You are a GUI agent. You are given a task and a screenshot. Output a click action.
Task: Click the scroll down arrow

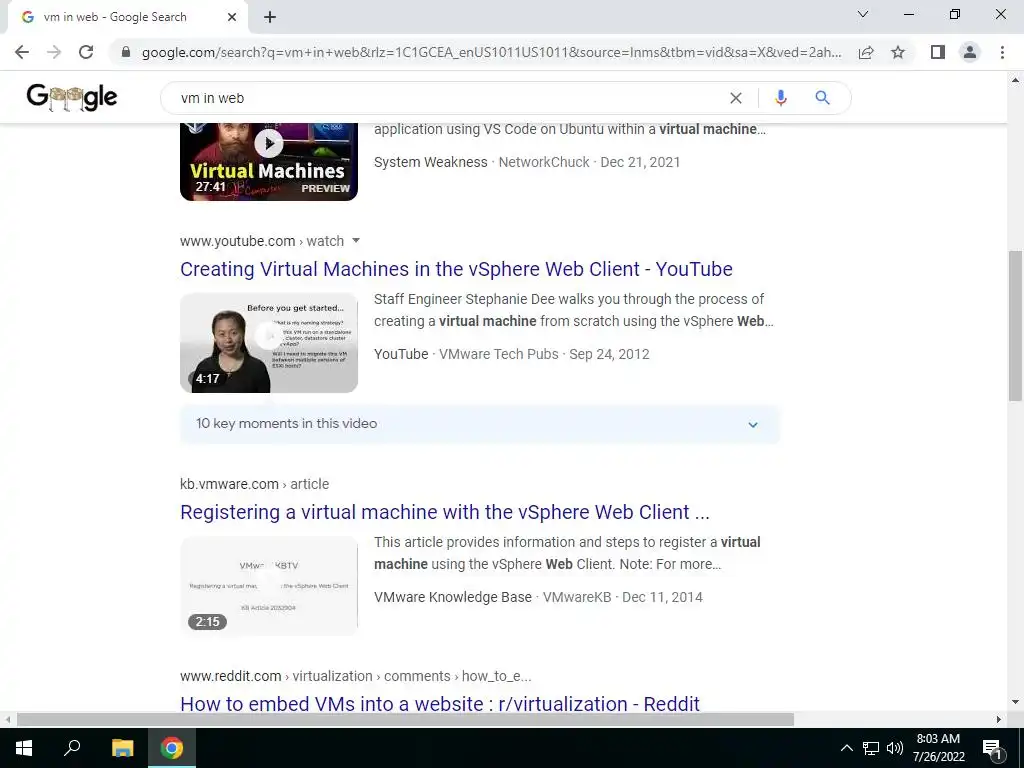[1015, 703]
